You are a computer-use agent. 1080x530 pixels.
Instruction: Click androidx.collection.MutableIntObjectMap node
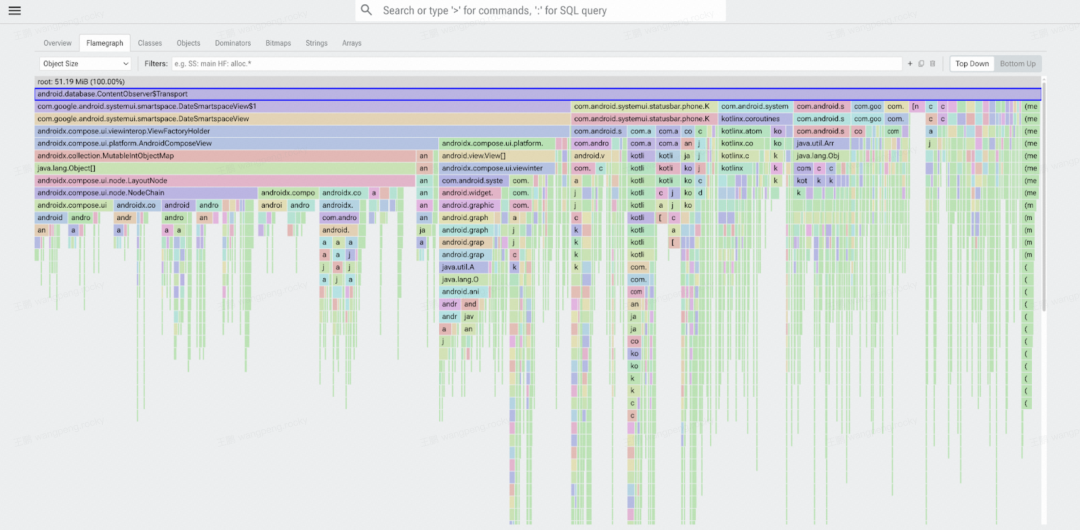point(225,156)
